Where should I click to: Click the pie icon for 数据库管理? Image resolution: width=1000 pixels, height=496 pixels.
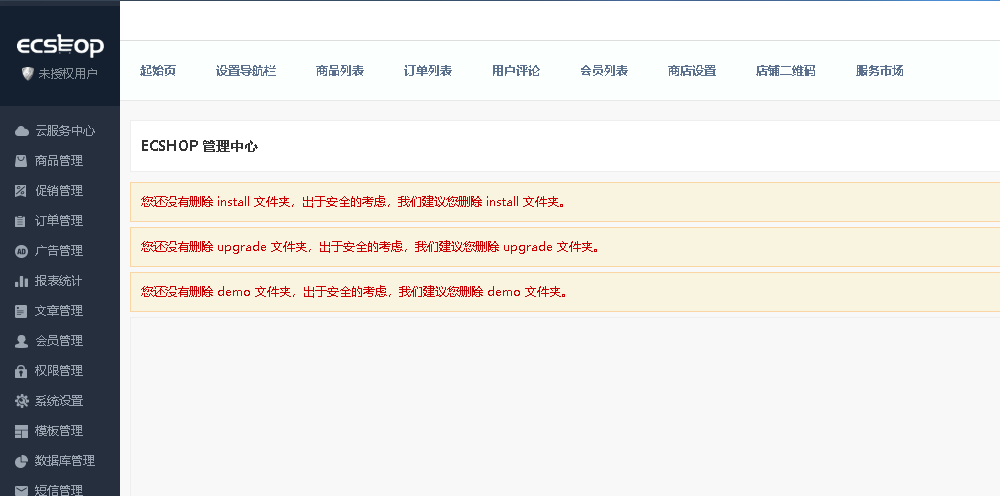[21, 461]
